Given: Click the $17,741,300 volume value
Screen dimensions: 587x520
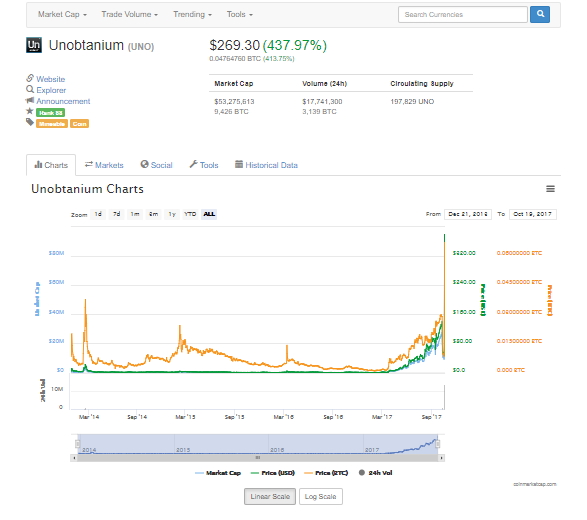Looking at the screenshot, I should pos(322,101).
